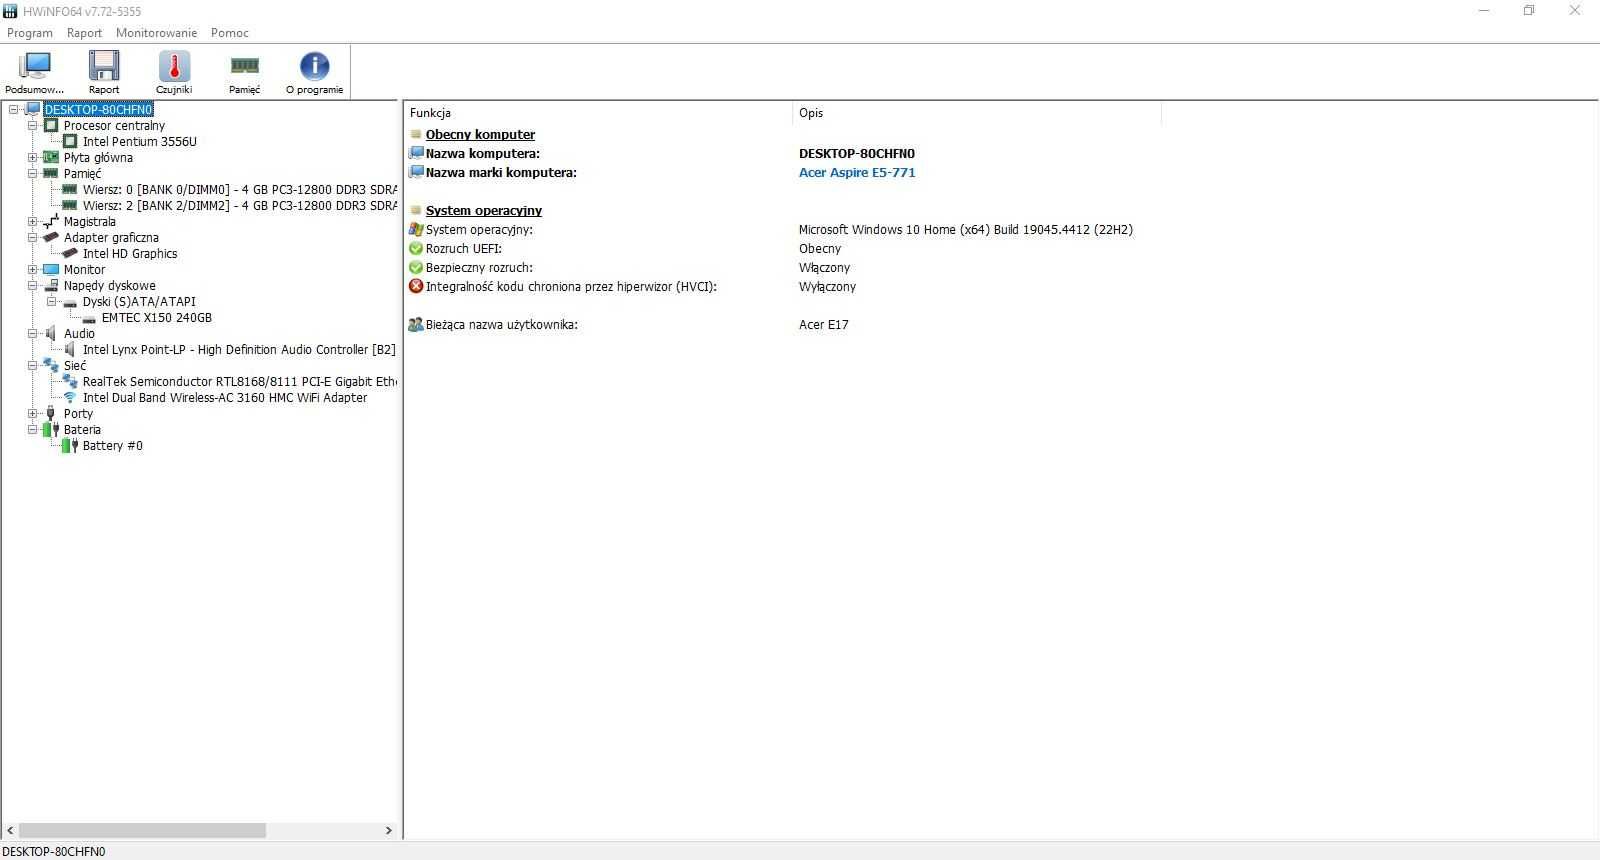Click the network icon beside Sieć node

(x=51, y=366)
